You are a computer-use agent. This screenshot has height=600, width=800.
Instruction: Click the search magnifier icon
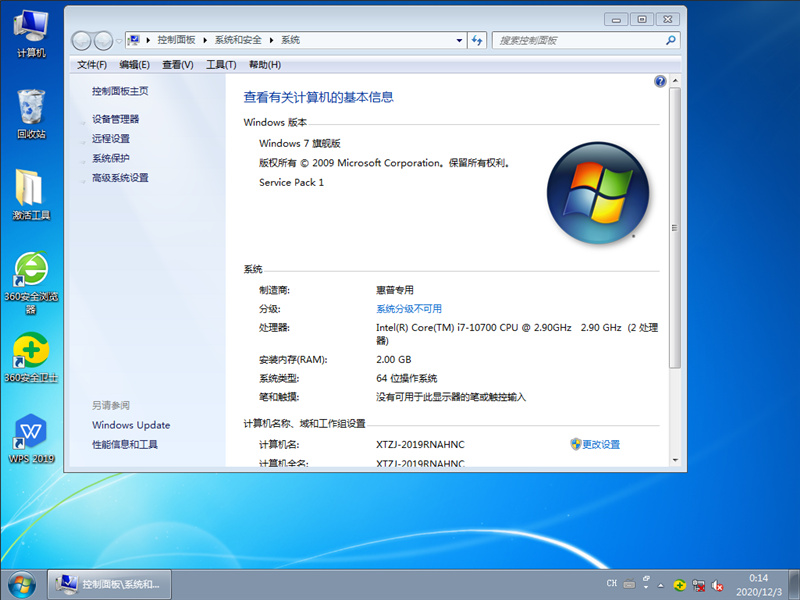671,40
